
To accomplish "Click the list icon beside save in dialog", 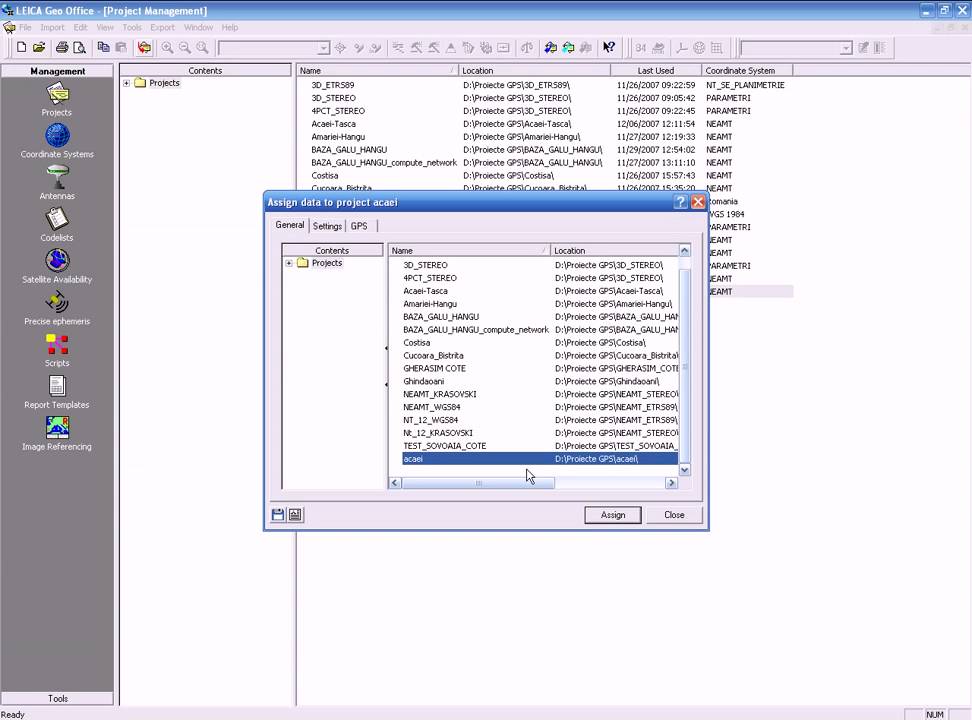I will 296,515.
